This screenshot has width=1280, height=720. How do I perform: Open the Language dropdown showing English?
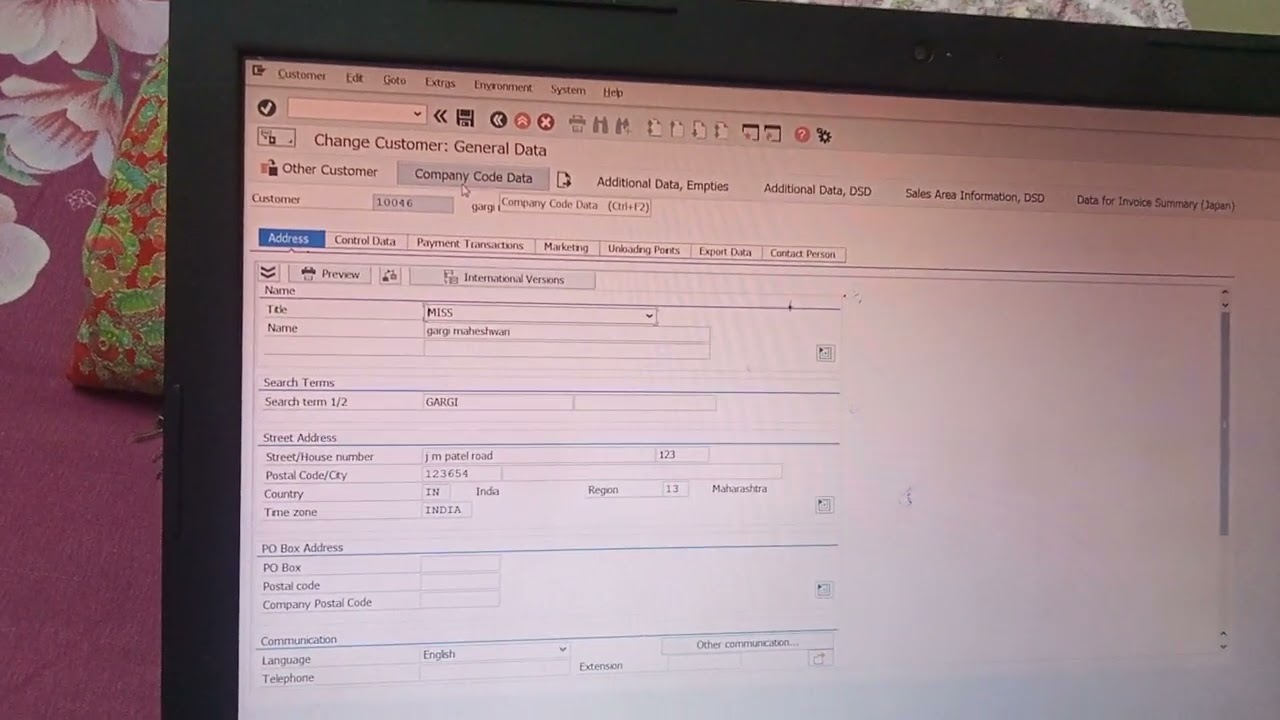pos(562,650)
